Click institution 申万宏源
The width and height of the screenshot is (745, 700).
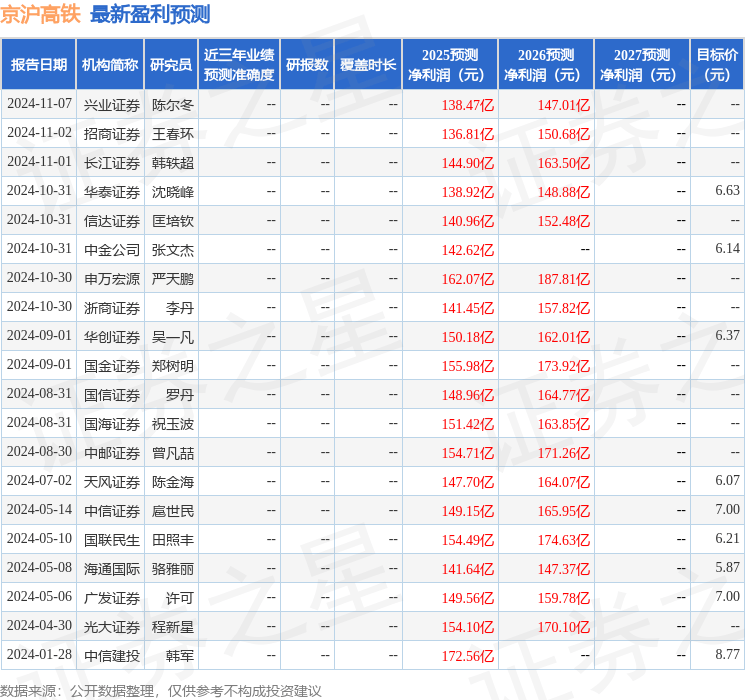112,278
